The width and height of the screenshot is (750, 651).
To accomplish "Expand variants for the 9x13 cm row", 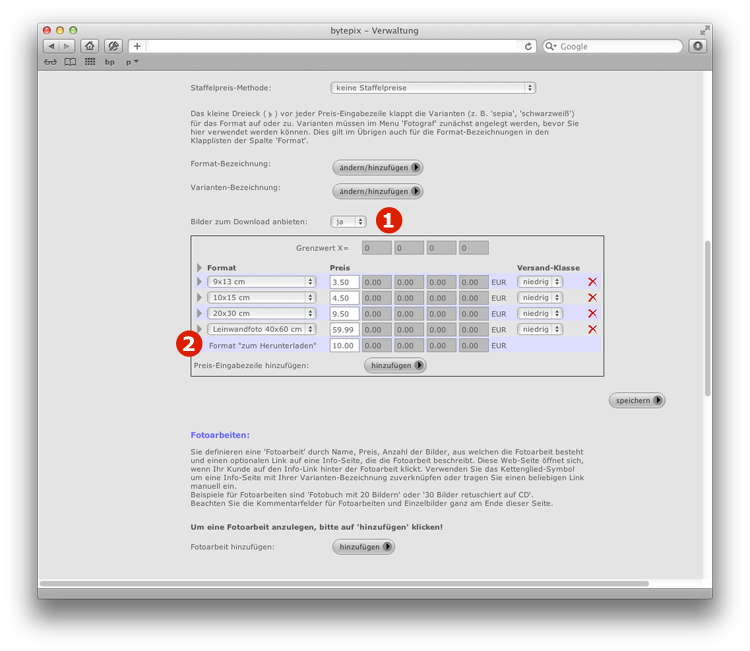I will pyautogui.click(x=199, y=282).
